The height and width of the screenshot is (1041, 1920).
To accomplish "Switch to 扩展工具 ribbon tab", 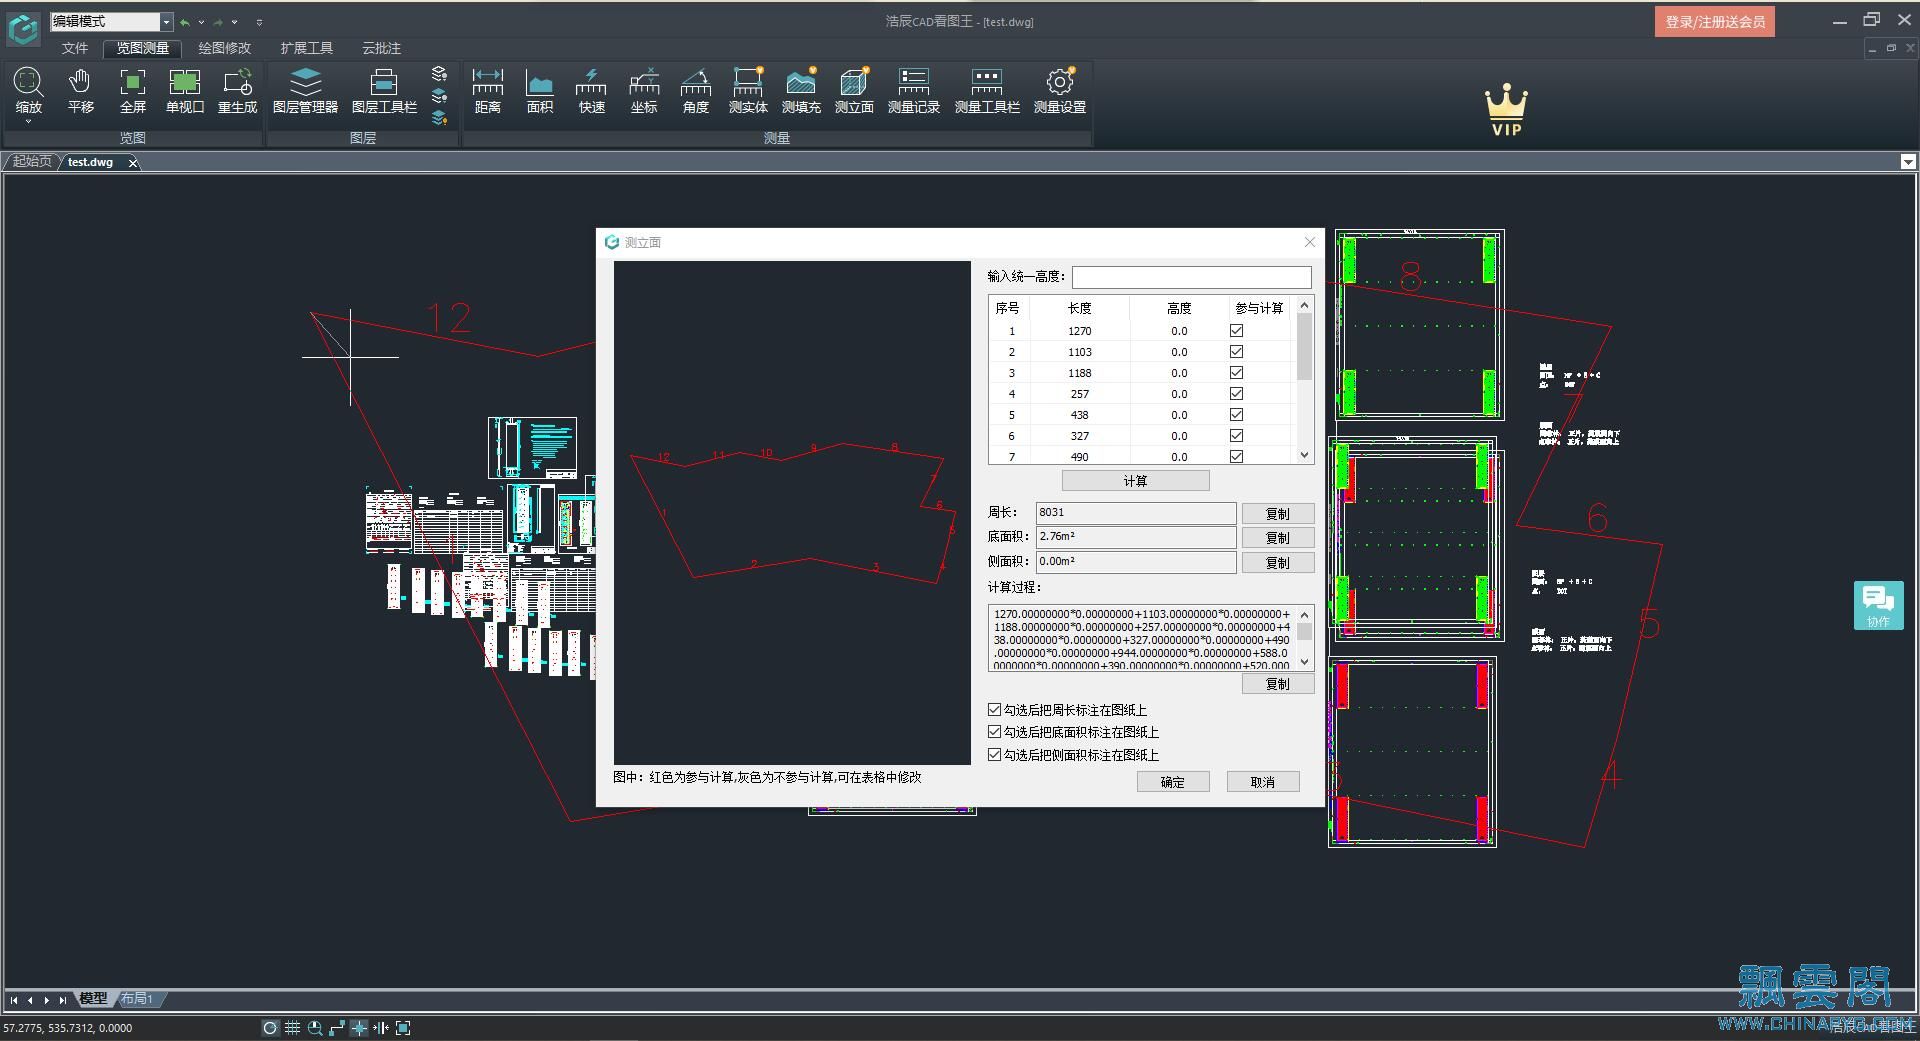I will (306, 48).
